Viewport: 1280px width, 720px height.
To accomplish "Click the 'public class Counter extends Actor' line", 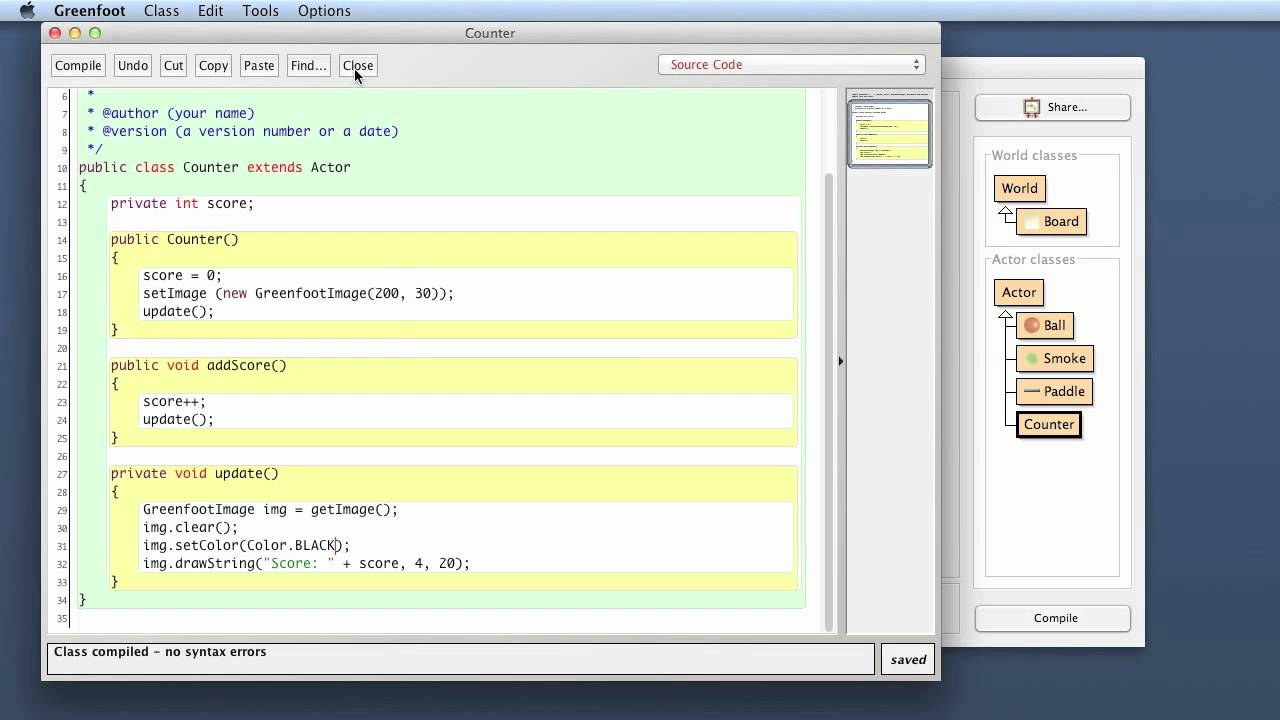I will coord(214,167).
